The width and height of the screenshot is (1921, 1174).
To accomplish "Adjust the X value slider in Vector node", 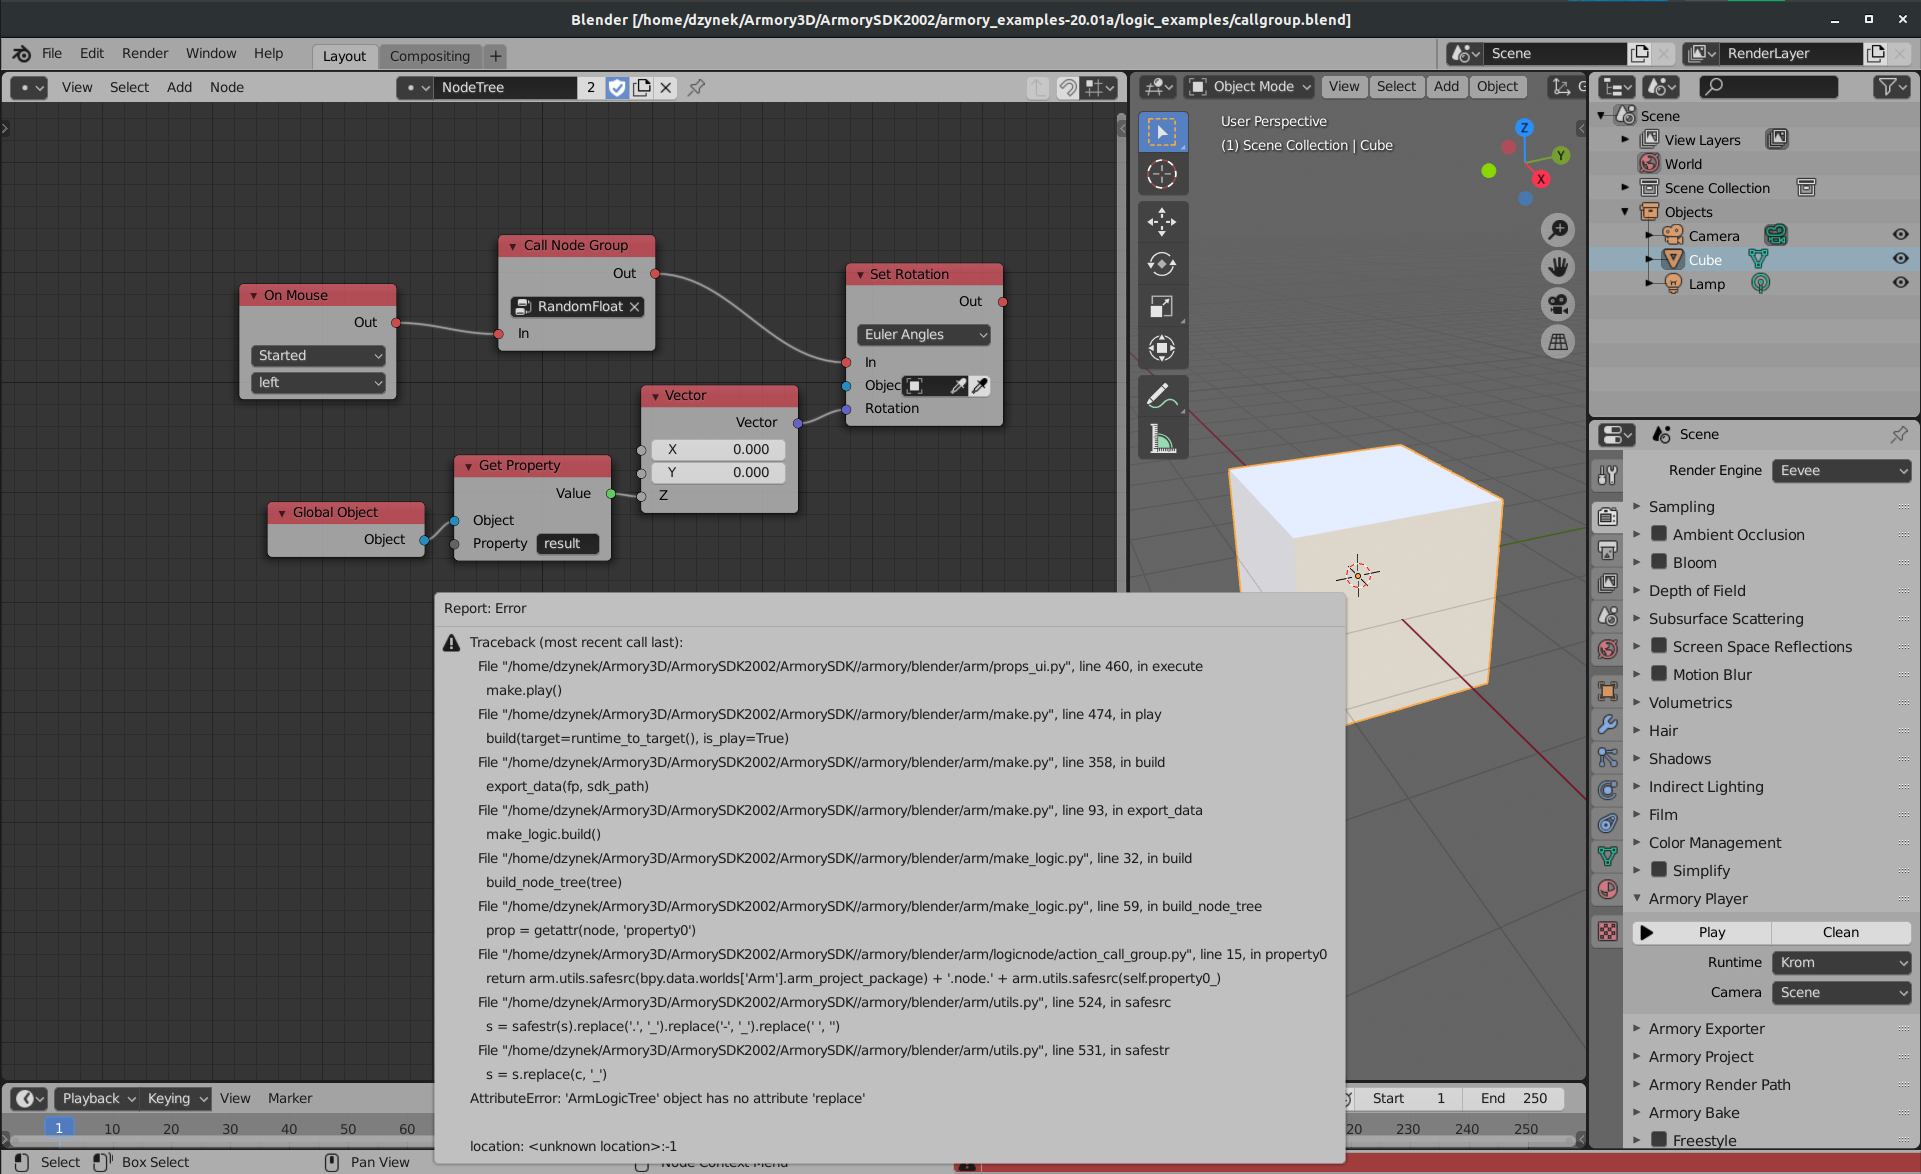I will click(x=718, y=449).
